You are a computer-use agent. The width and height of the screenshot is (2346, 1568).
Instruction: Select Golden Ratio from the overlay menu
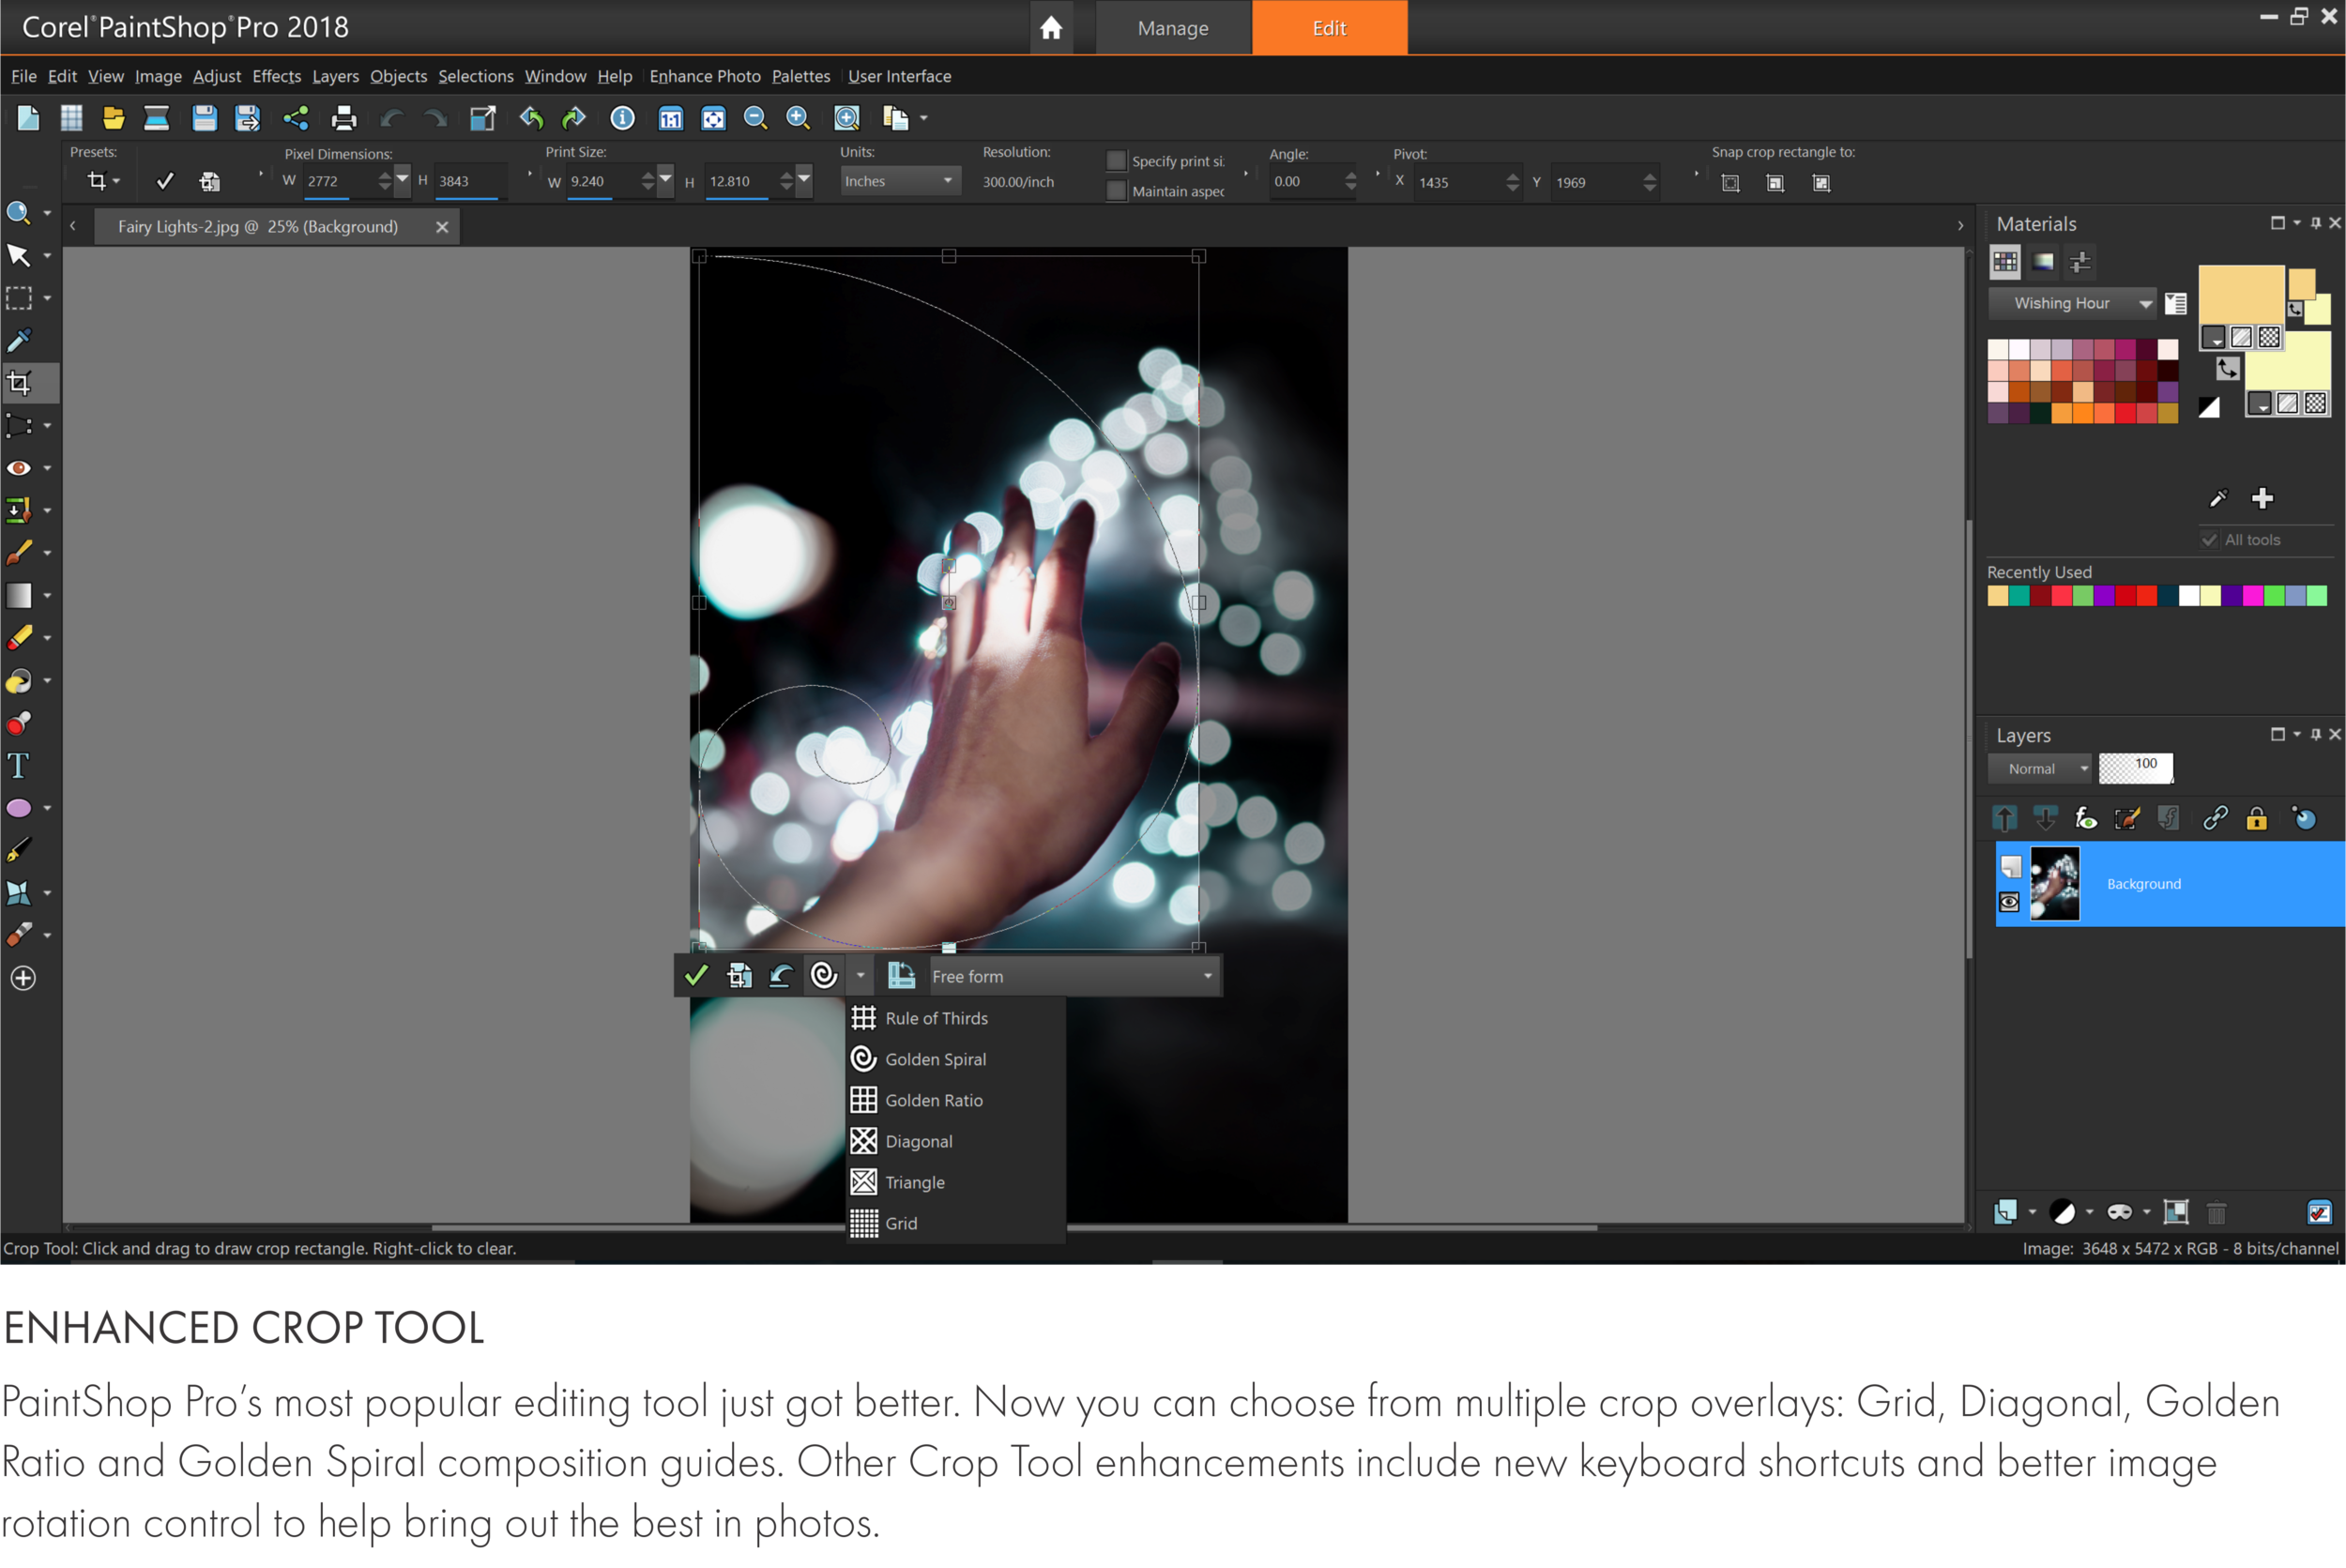pos(933,1099)
